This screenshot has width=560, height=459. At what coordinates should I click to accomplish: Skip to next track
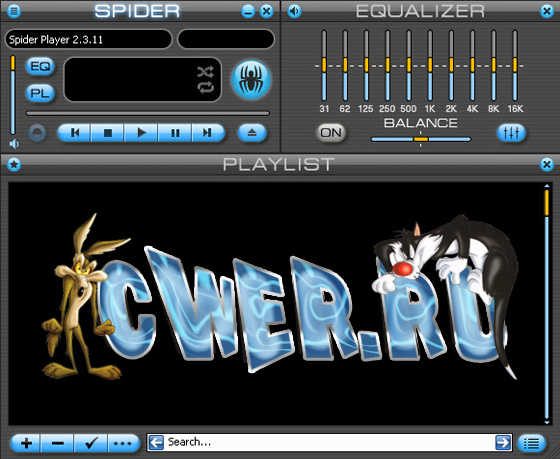click(208, 133)
